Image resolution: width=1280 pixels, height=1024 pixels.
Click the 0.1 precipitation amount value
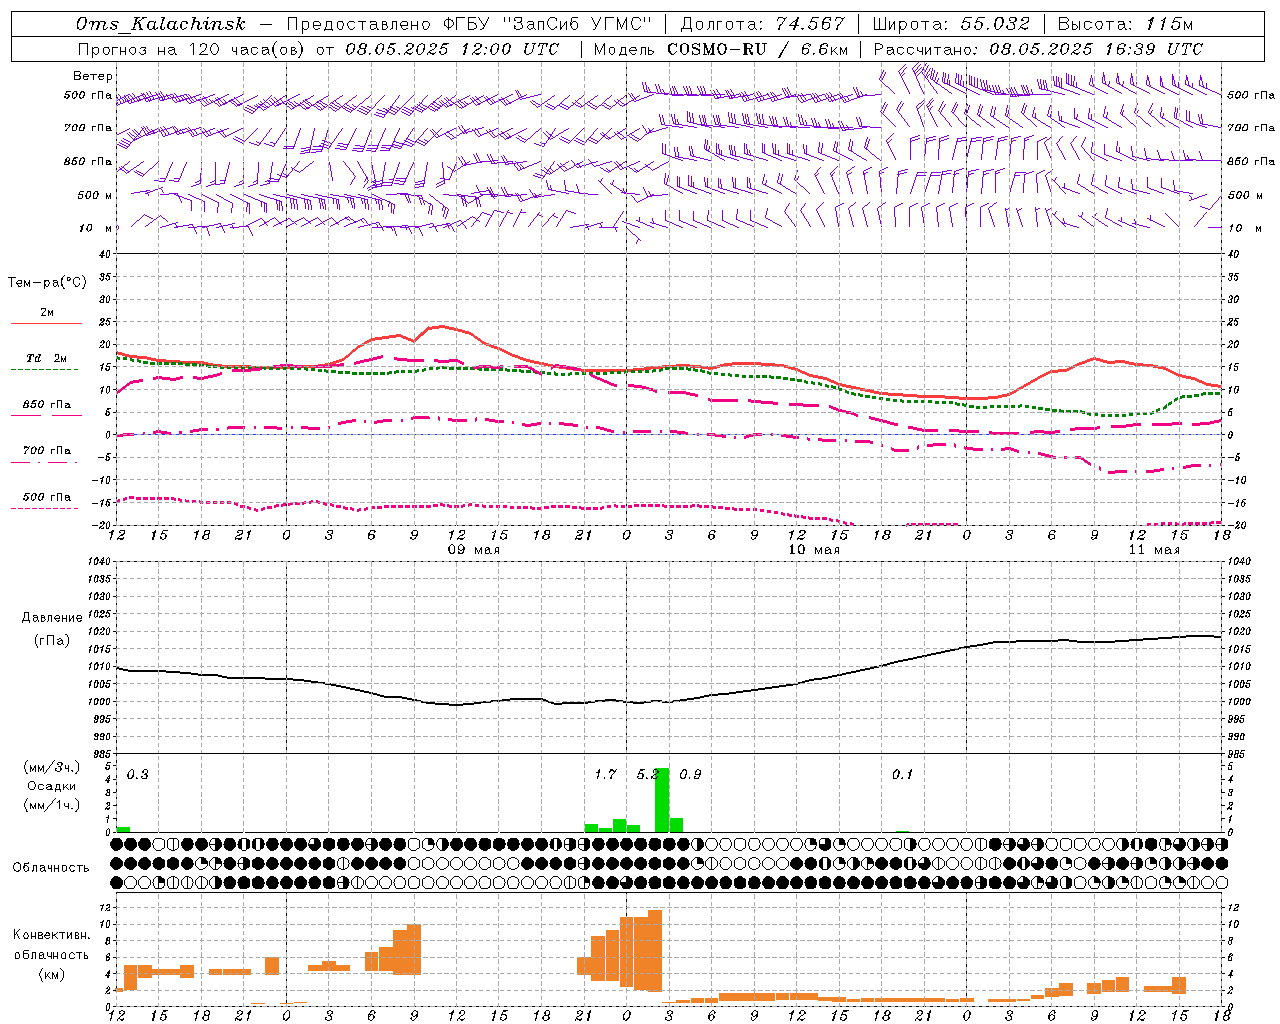point(903,775)
